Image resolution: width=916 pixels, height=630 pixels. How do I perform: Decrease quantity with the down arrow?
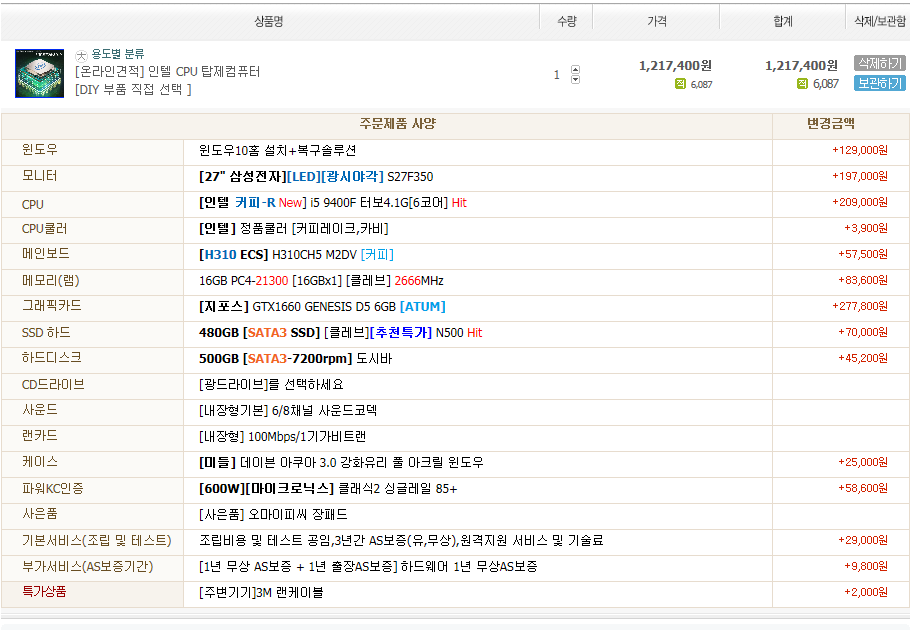pos(575,79)
